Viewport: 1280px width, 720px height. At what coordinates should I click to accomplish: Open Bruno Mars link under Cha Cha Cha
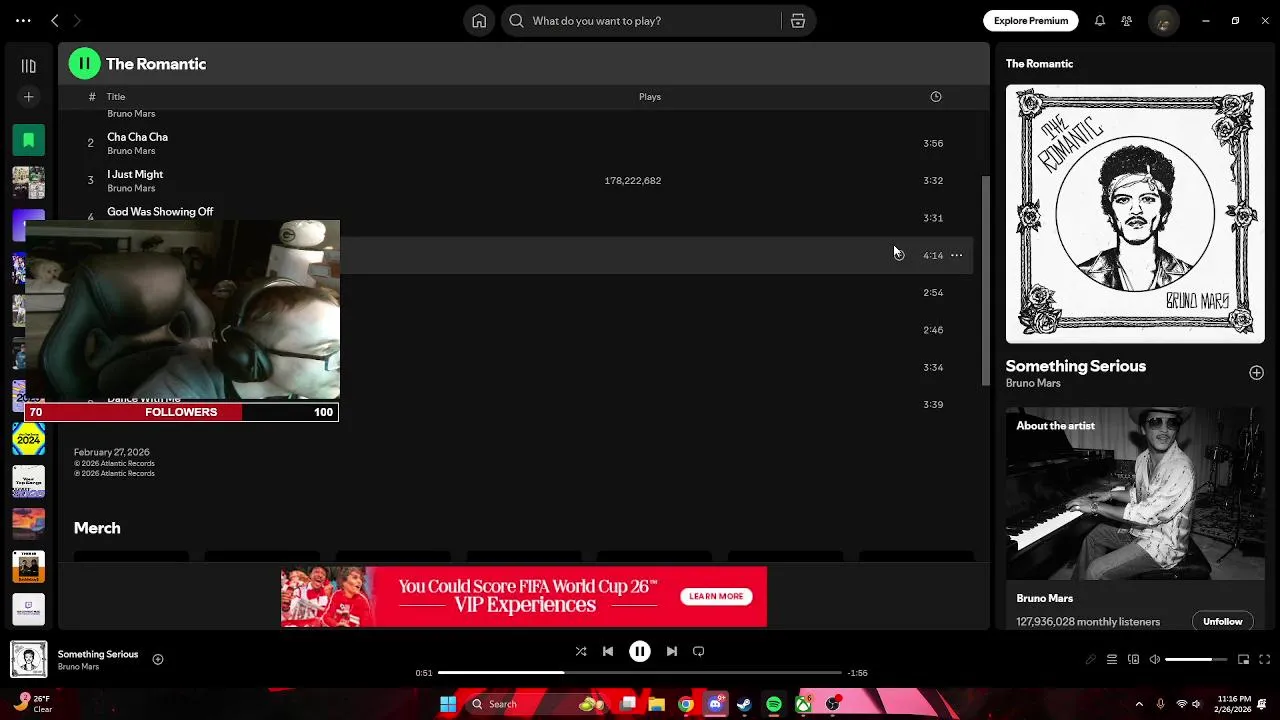(131, 151)
